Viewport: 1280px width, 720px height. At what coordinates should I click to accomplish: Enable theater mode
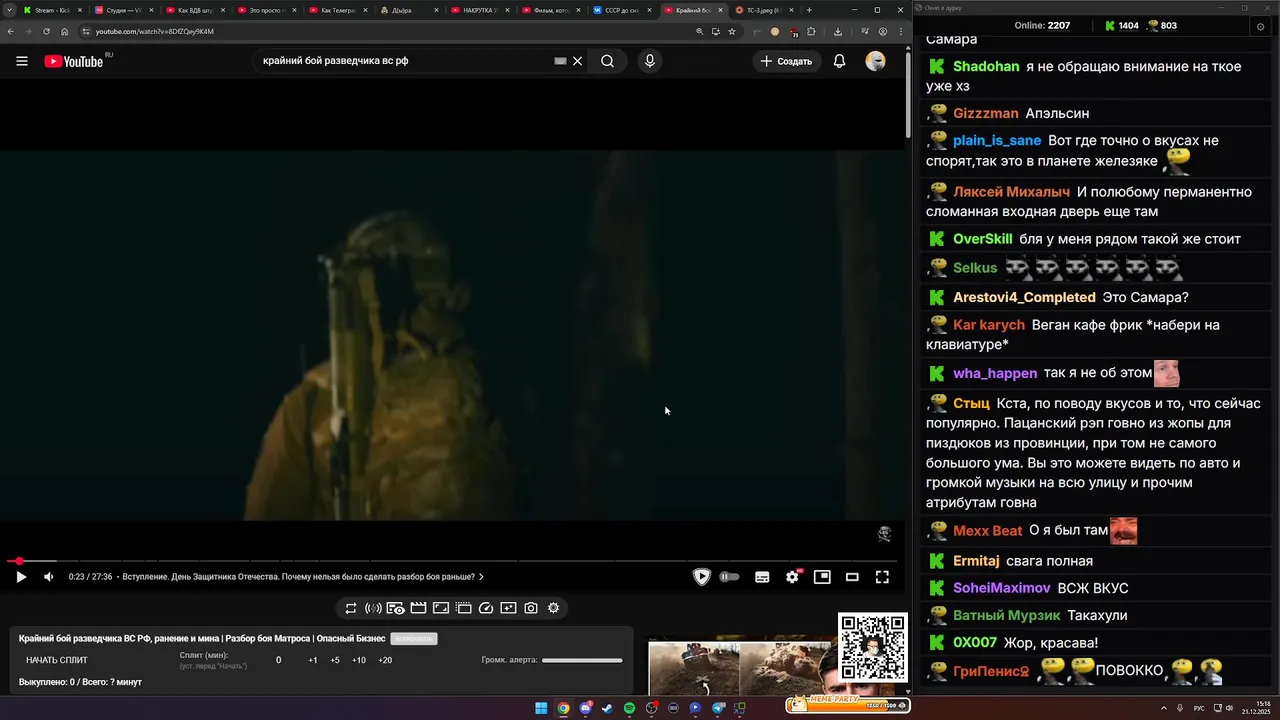[x=852, y=577]
